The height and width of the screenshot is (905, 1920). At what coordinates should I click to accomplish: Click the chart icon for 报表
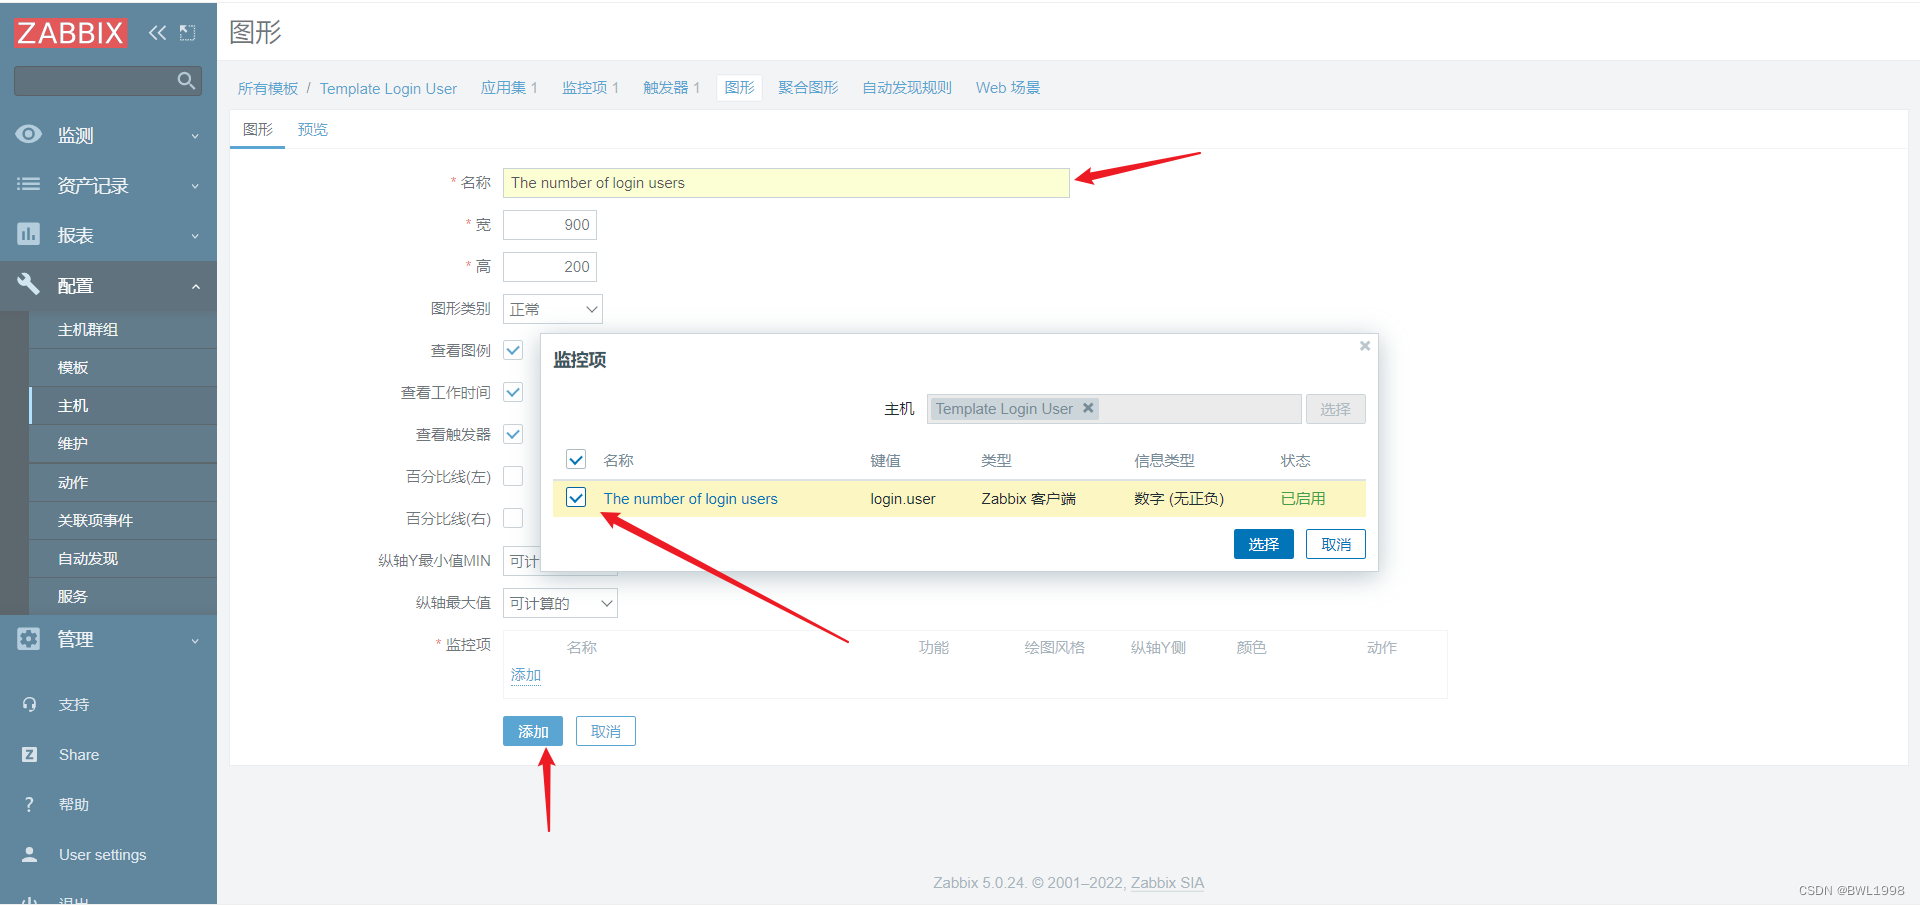29,234
